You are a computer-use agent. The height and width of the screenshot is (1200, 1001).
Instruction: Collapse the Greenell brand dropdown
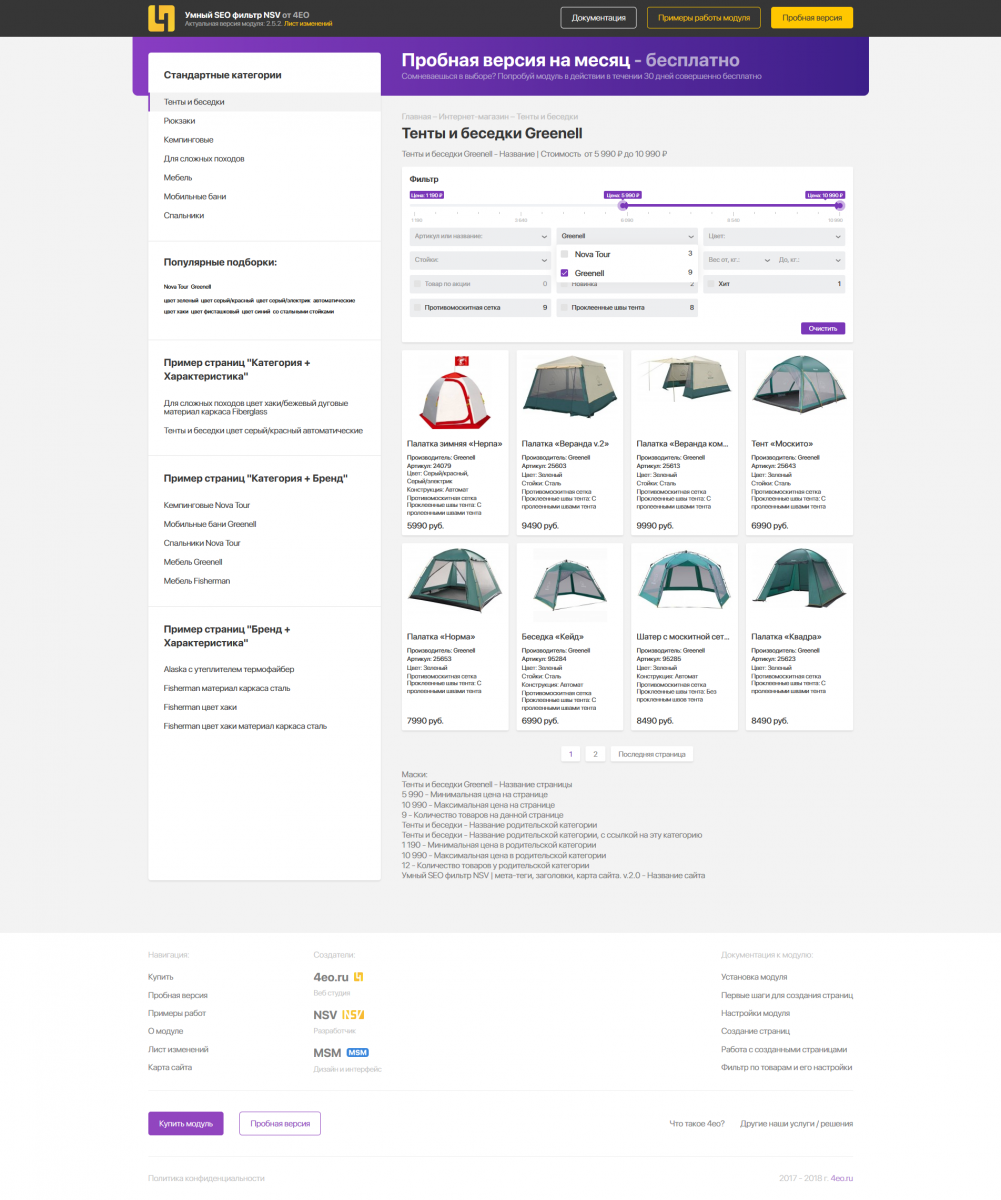click(x=626, y=236)
